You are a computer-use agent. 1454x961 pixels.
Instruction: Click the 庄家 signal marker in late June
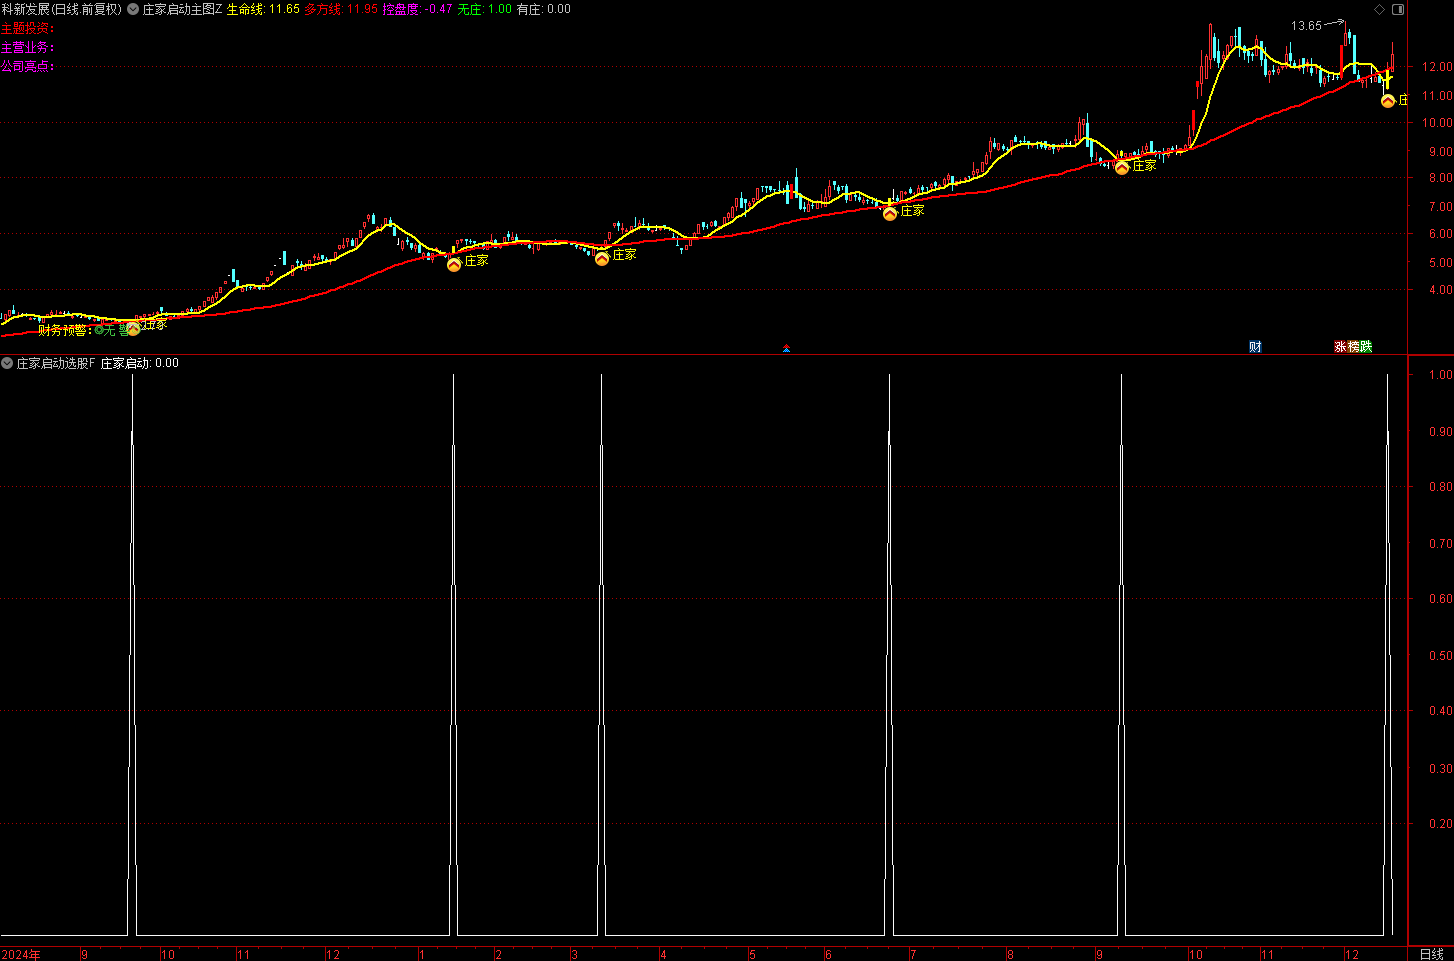pyautogui.click(x=890, y=213)
